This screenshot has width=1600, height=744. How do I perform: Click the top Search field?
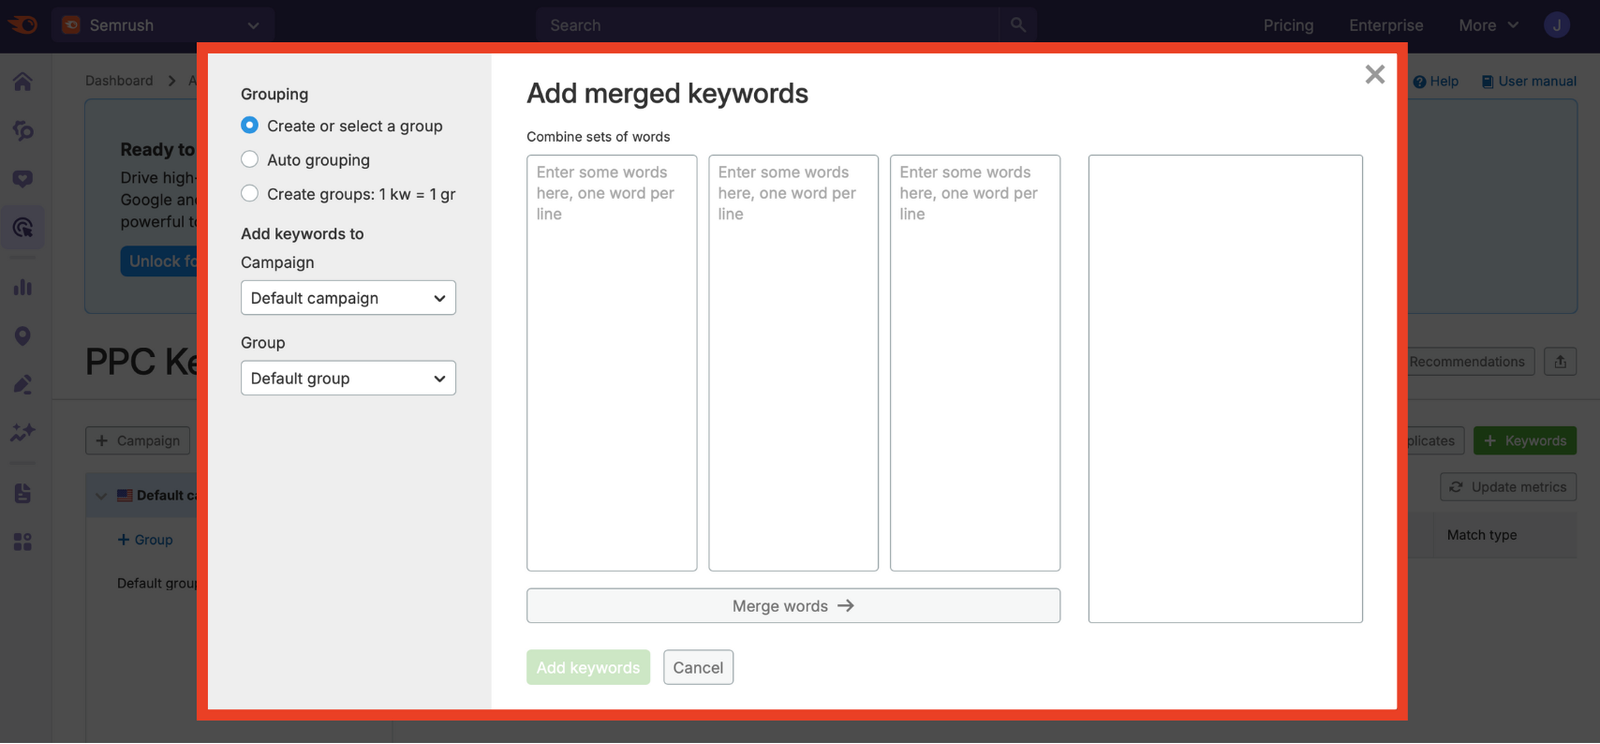[x=768, y=25]
